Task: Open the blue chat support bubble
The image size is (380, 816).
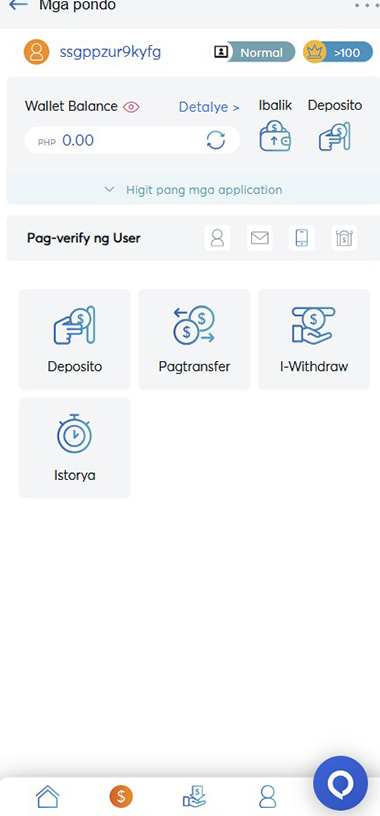Action: tap(340, 784)
